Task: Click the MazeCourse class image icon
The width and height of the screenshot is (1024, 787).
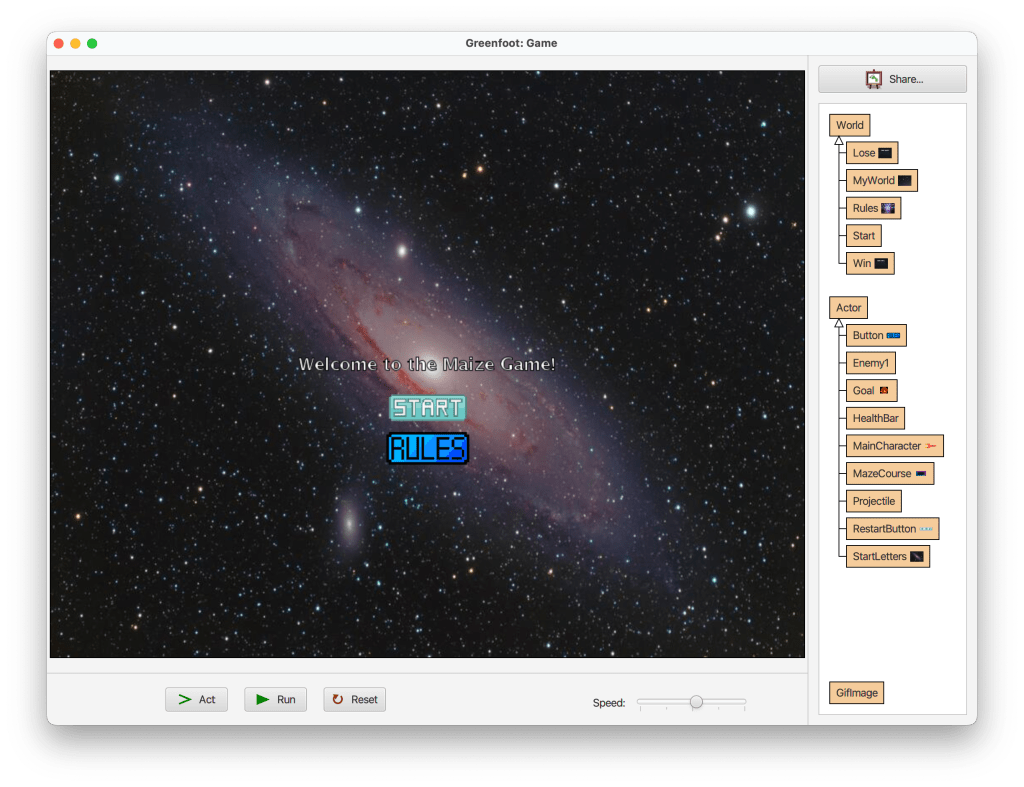Action: pyautogui.click(x=921, y=473)
